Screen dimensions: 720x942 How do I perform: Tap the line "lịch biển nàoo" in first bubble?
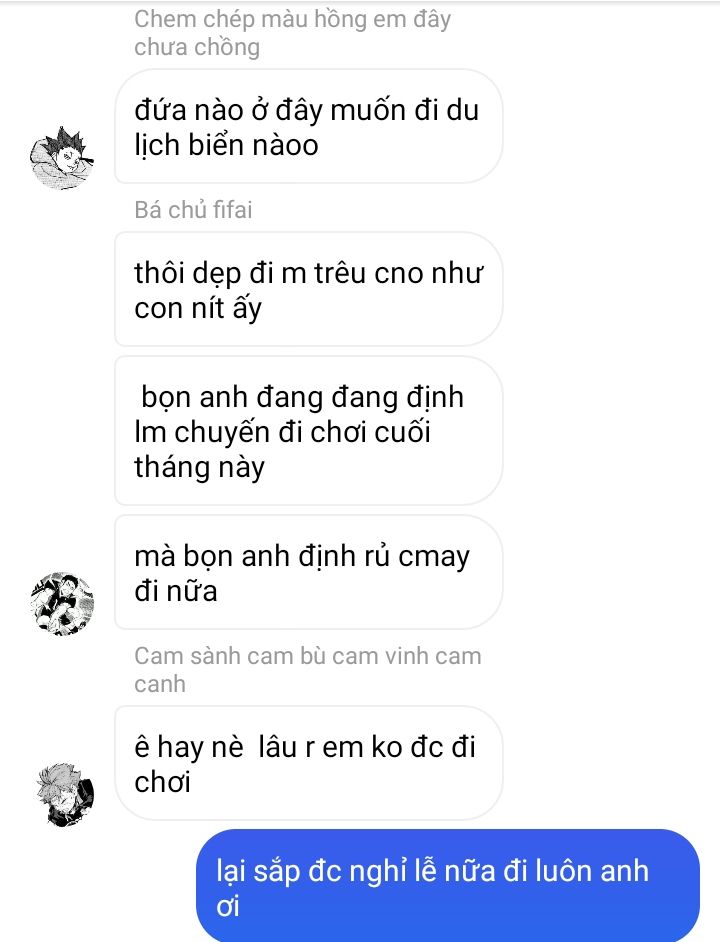226,145
